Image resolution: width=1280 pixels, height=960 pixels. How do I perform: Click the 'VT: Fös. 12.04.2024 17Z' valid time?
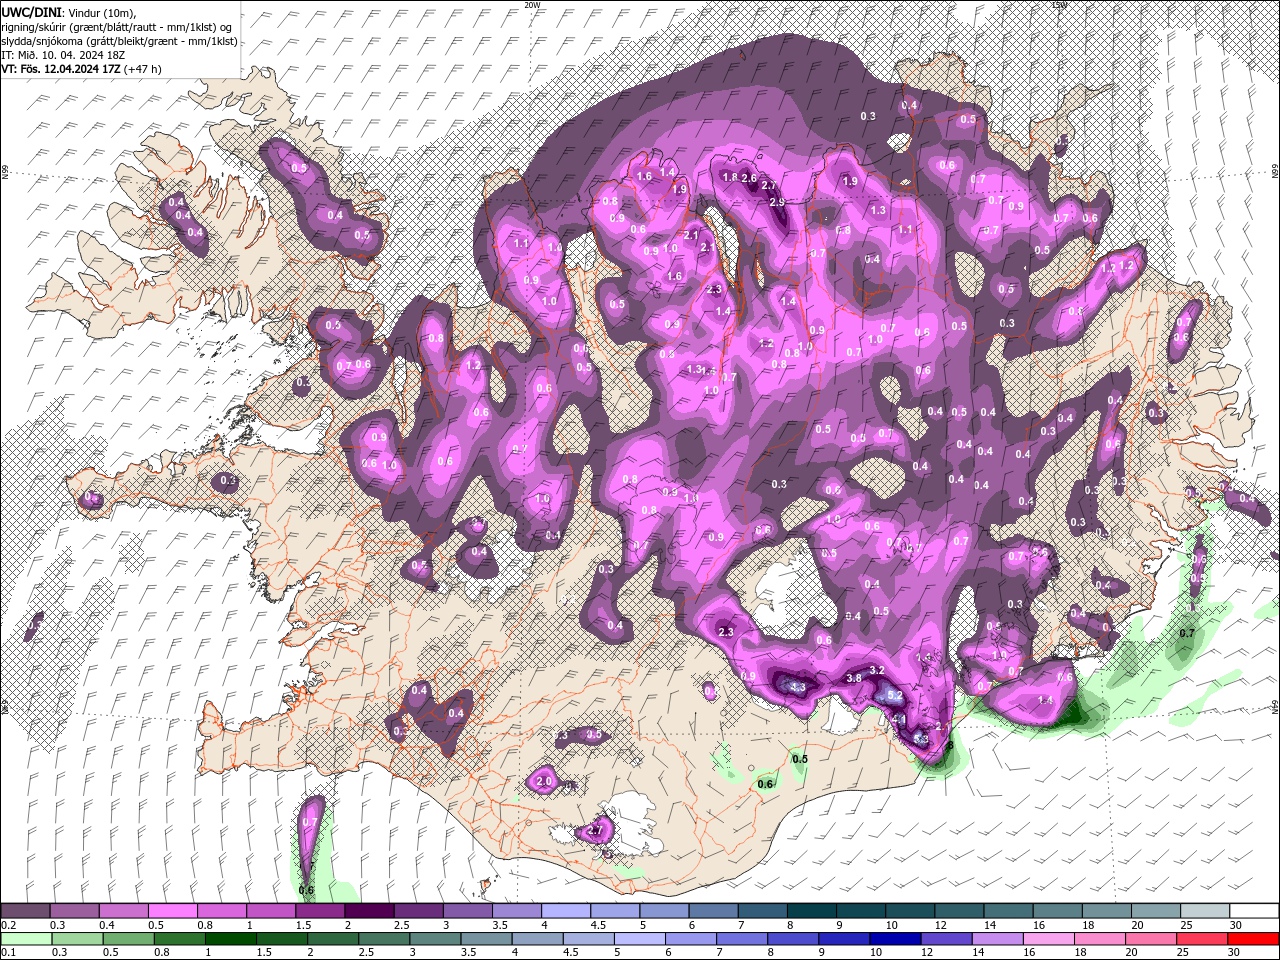61,69
